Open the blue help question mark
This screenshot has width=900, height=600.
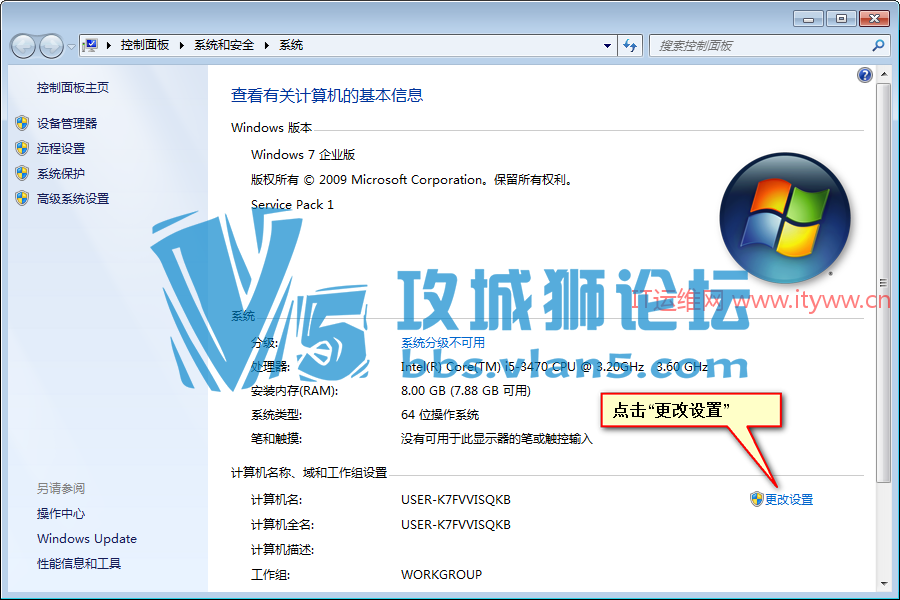tap(864, 75)
